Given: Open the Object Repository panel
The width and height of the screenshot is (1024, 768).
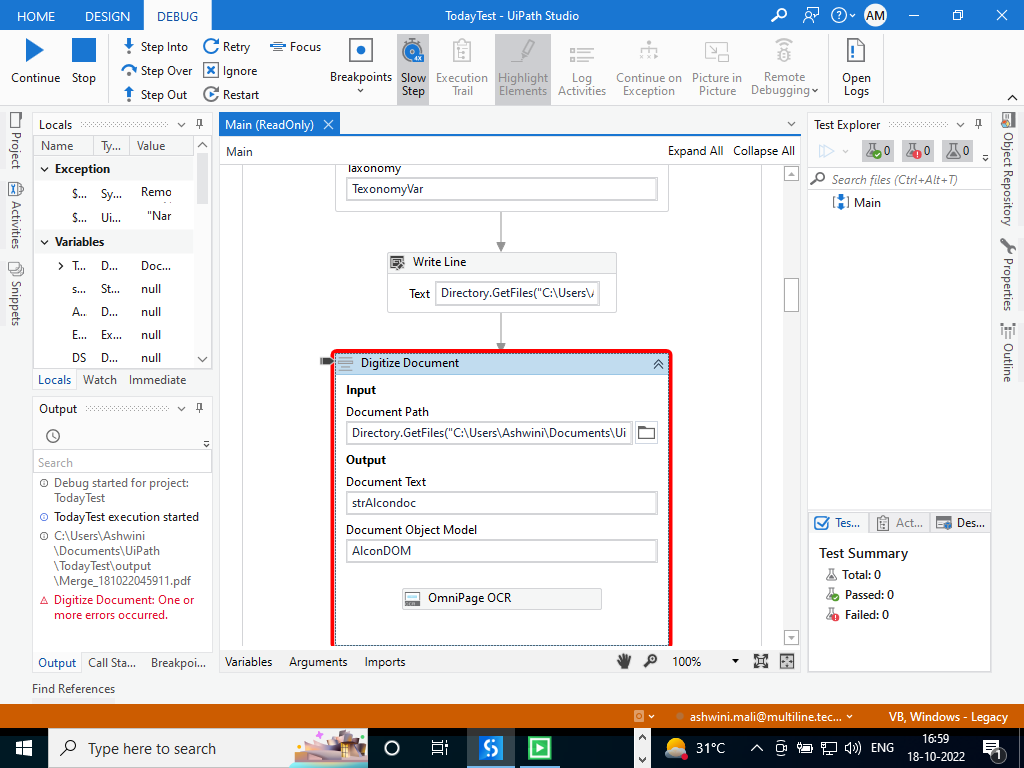Looking at the screenshot, I should (1008, 170).
